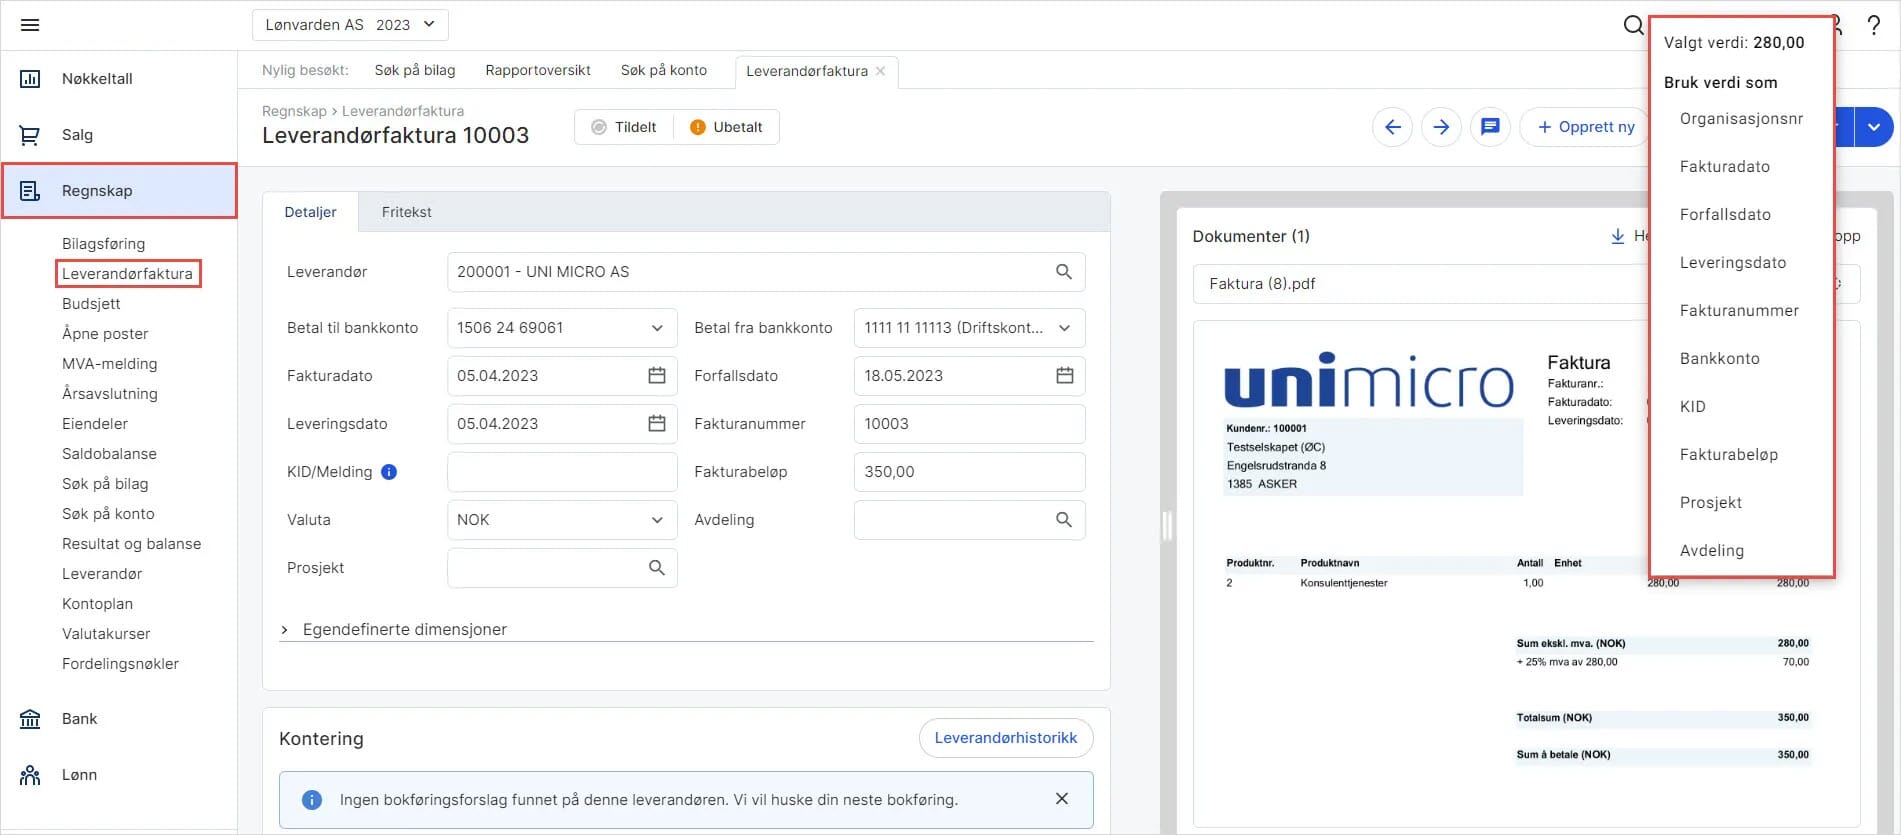Open the comments chat icon
Viewport: 1901px width, 835px height.
[x=1490, y=127]
